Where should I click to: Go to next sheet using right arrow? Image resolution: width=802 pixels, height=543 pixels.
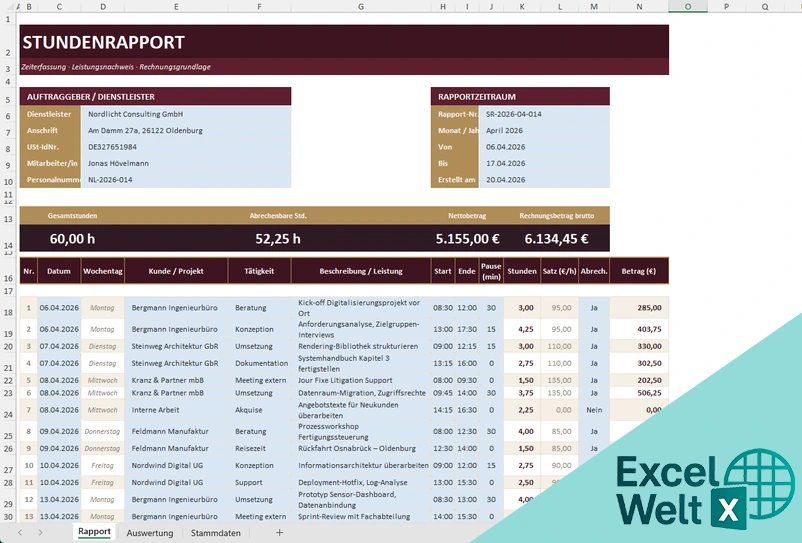(x=40, y=532)
